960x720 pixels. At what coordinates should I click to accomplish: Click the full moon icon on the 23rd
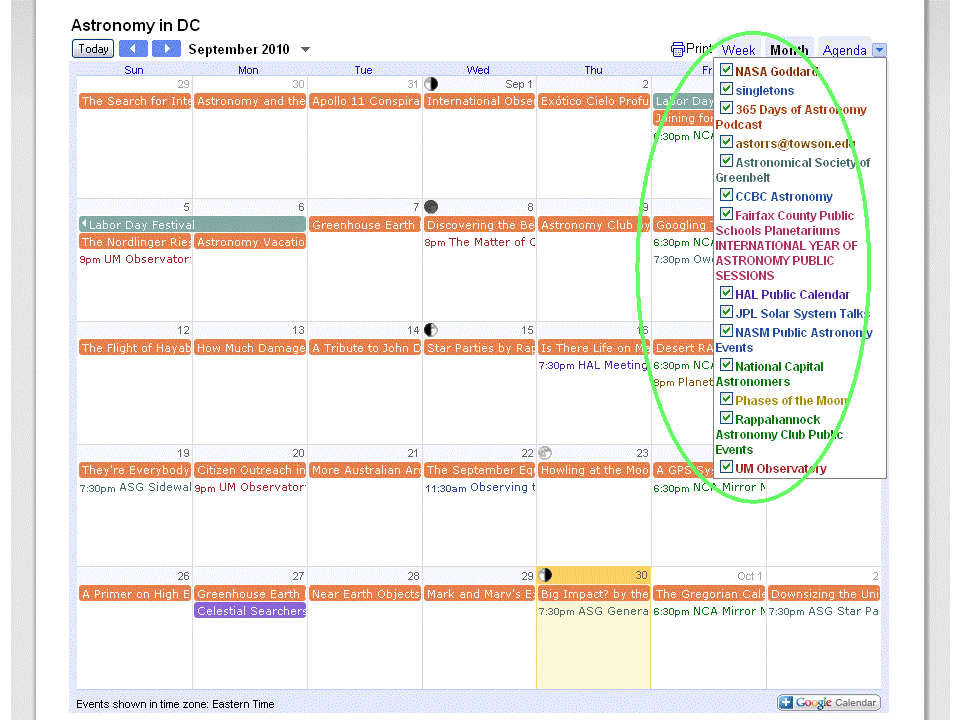tap(545, 453)
